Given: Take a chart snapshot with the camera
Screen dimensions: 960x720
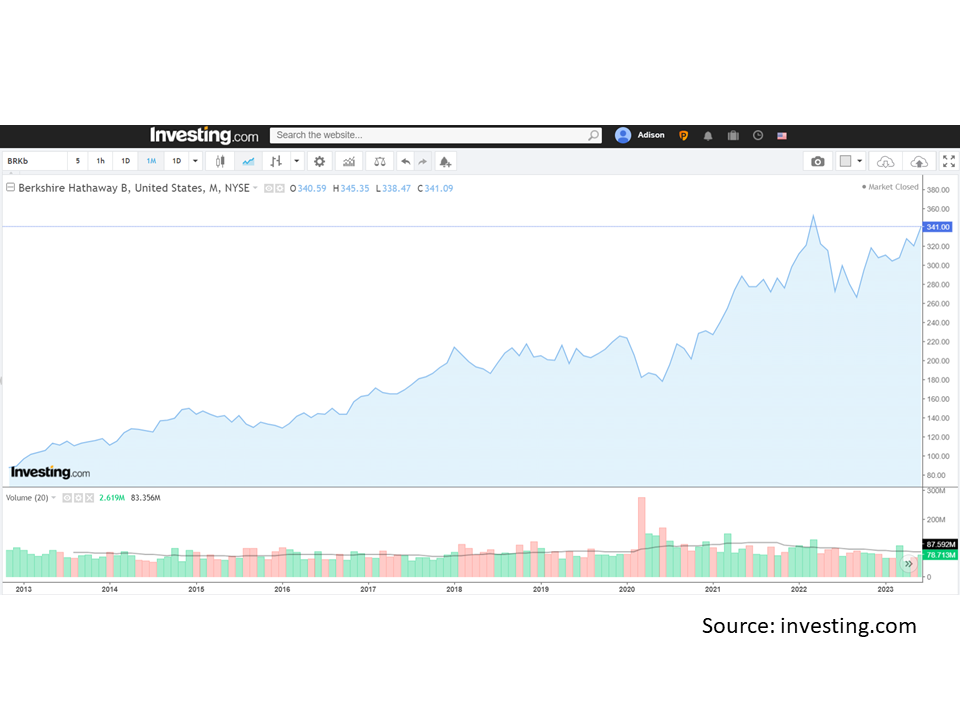Looking at the screenshot, I should pyautogui.click(x=817, y=162).
